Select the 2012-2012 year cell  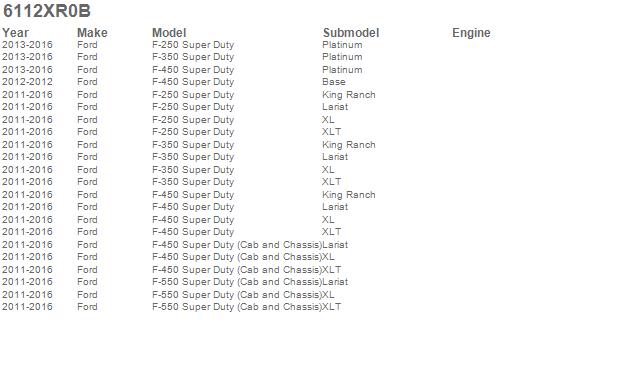tap(27, 82)
